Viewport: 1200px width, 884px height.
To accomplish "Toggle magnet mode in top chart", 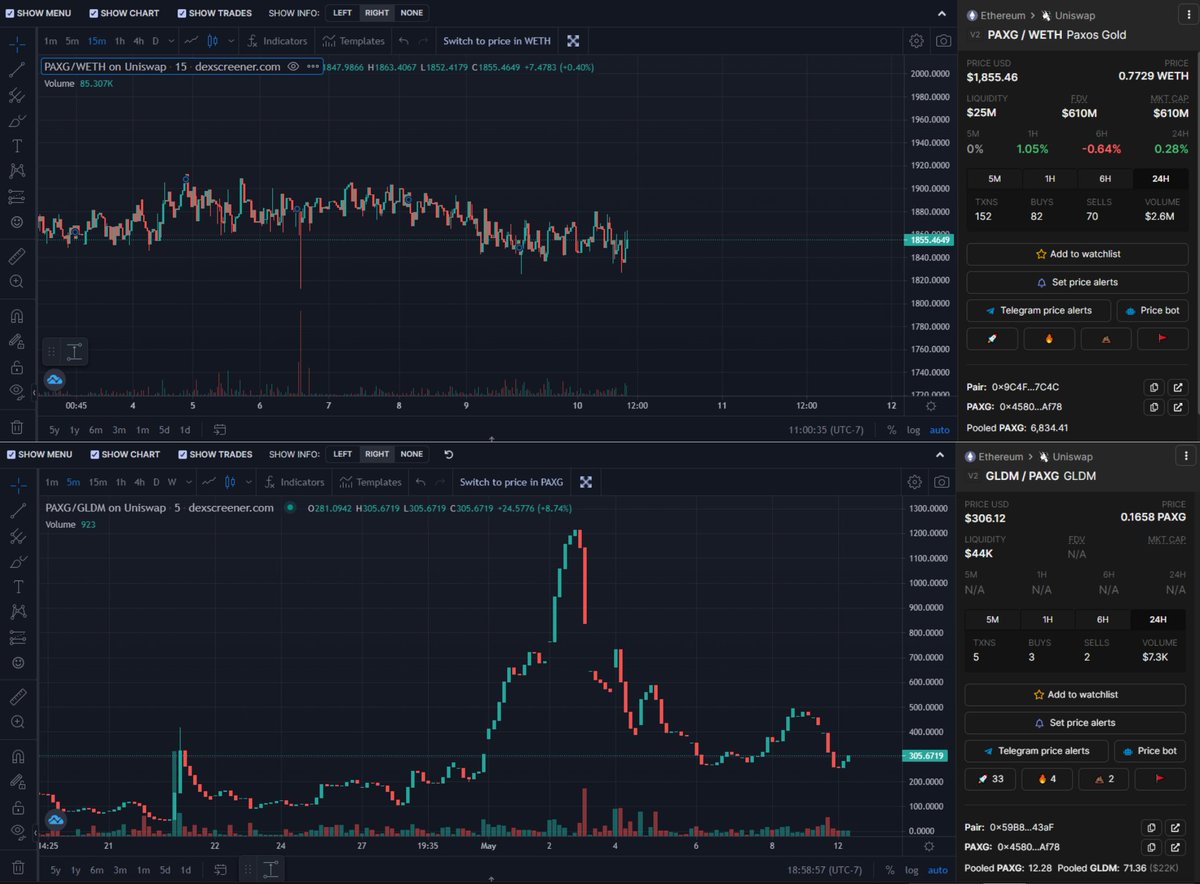I will coord(18,316).
